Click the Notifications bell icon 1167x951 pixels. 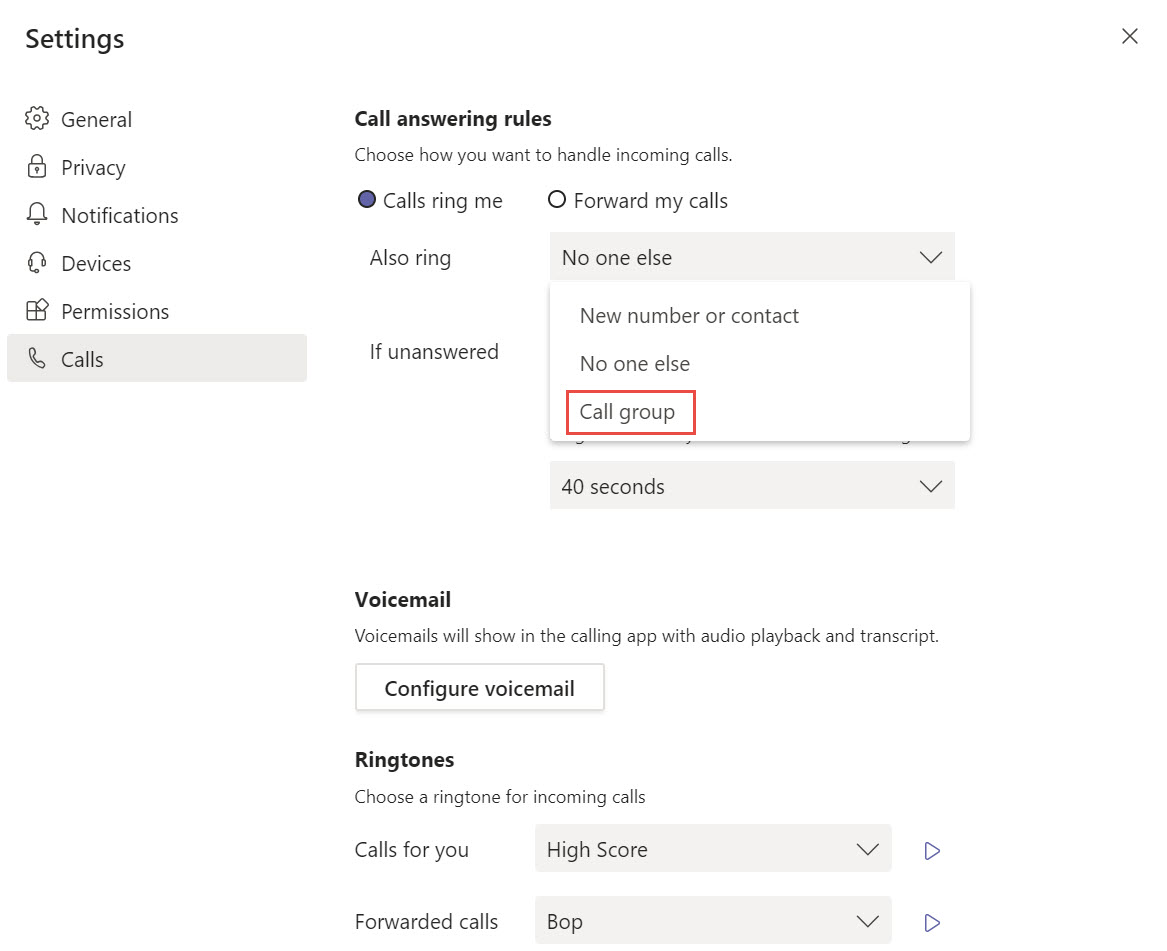click(x=36, y=214)
